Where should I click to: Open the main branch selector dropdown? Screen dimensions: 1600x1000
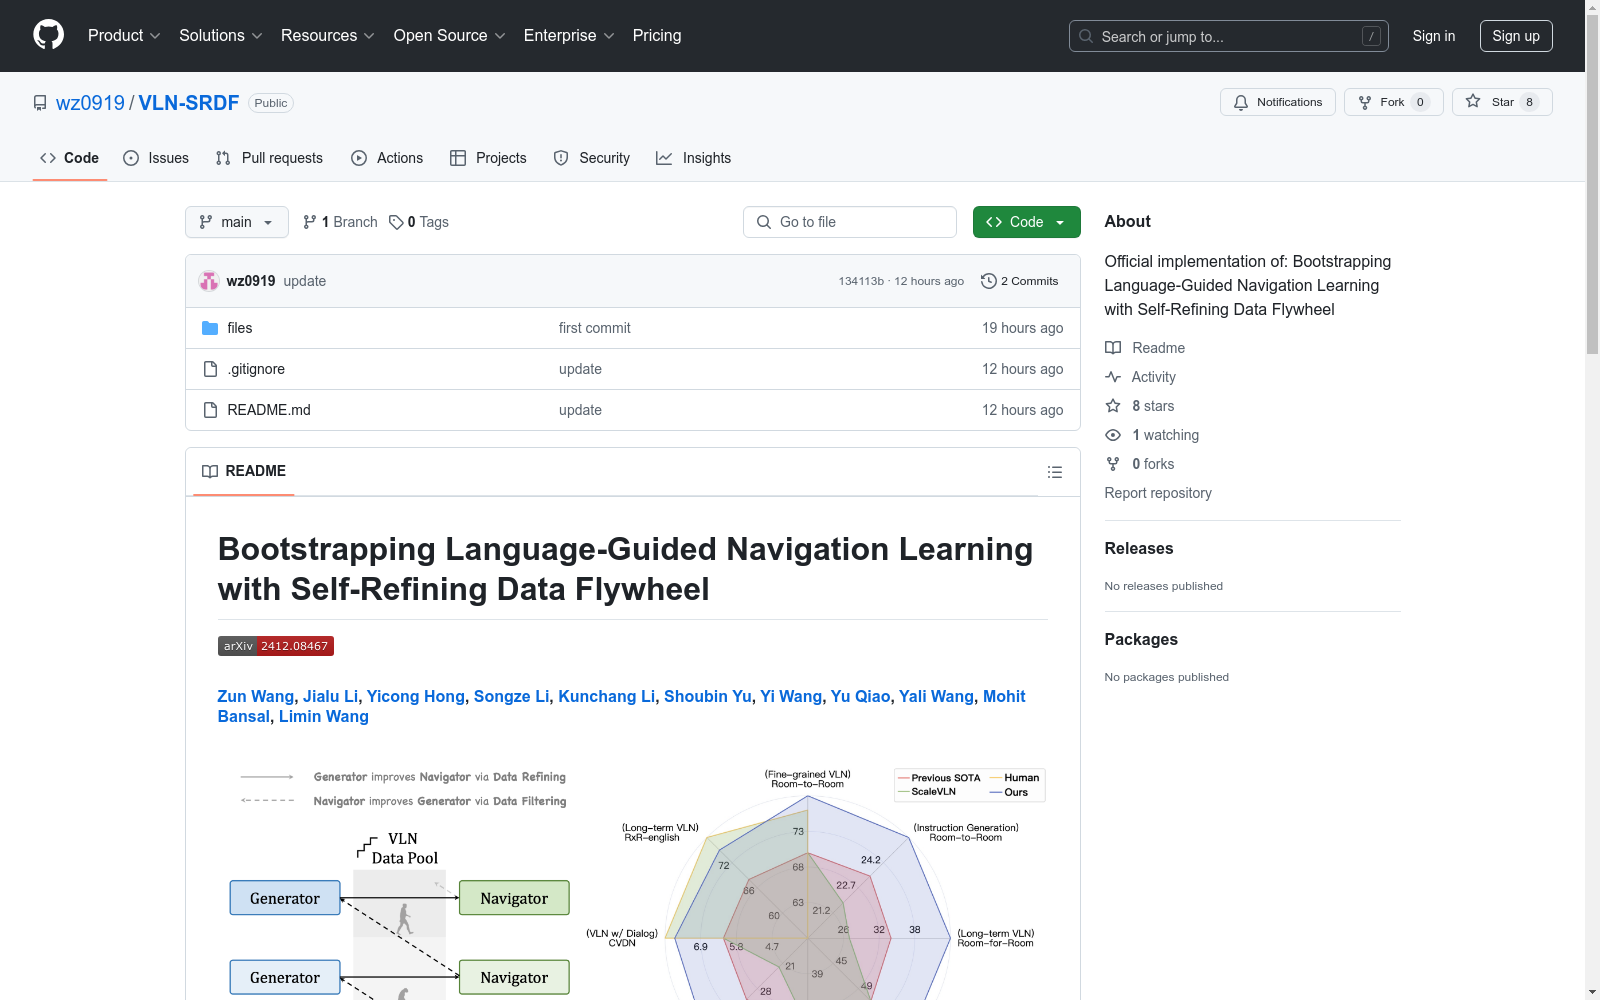pyautogui.click(x=237, y=222)
